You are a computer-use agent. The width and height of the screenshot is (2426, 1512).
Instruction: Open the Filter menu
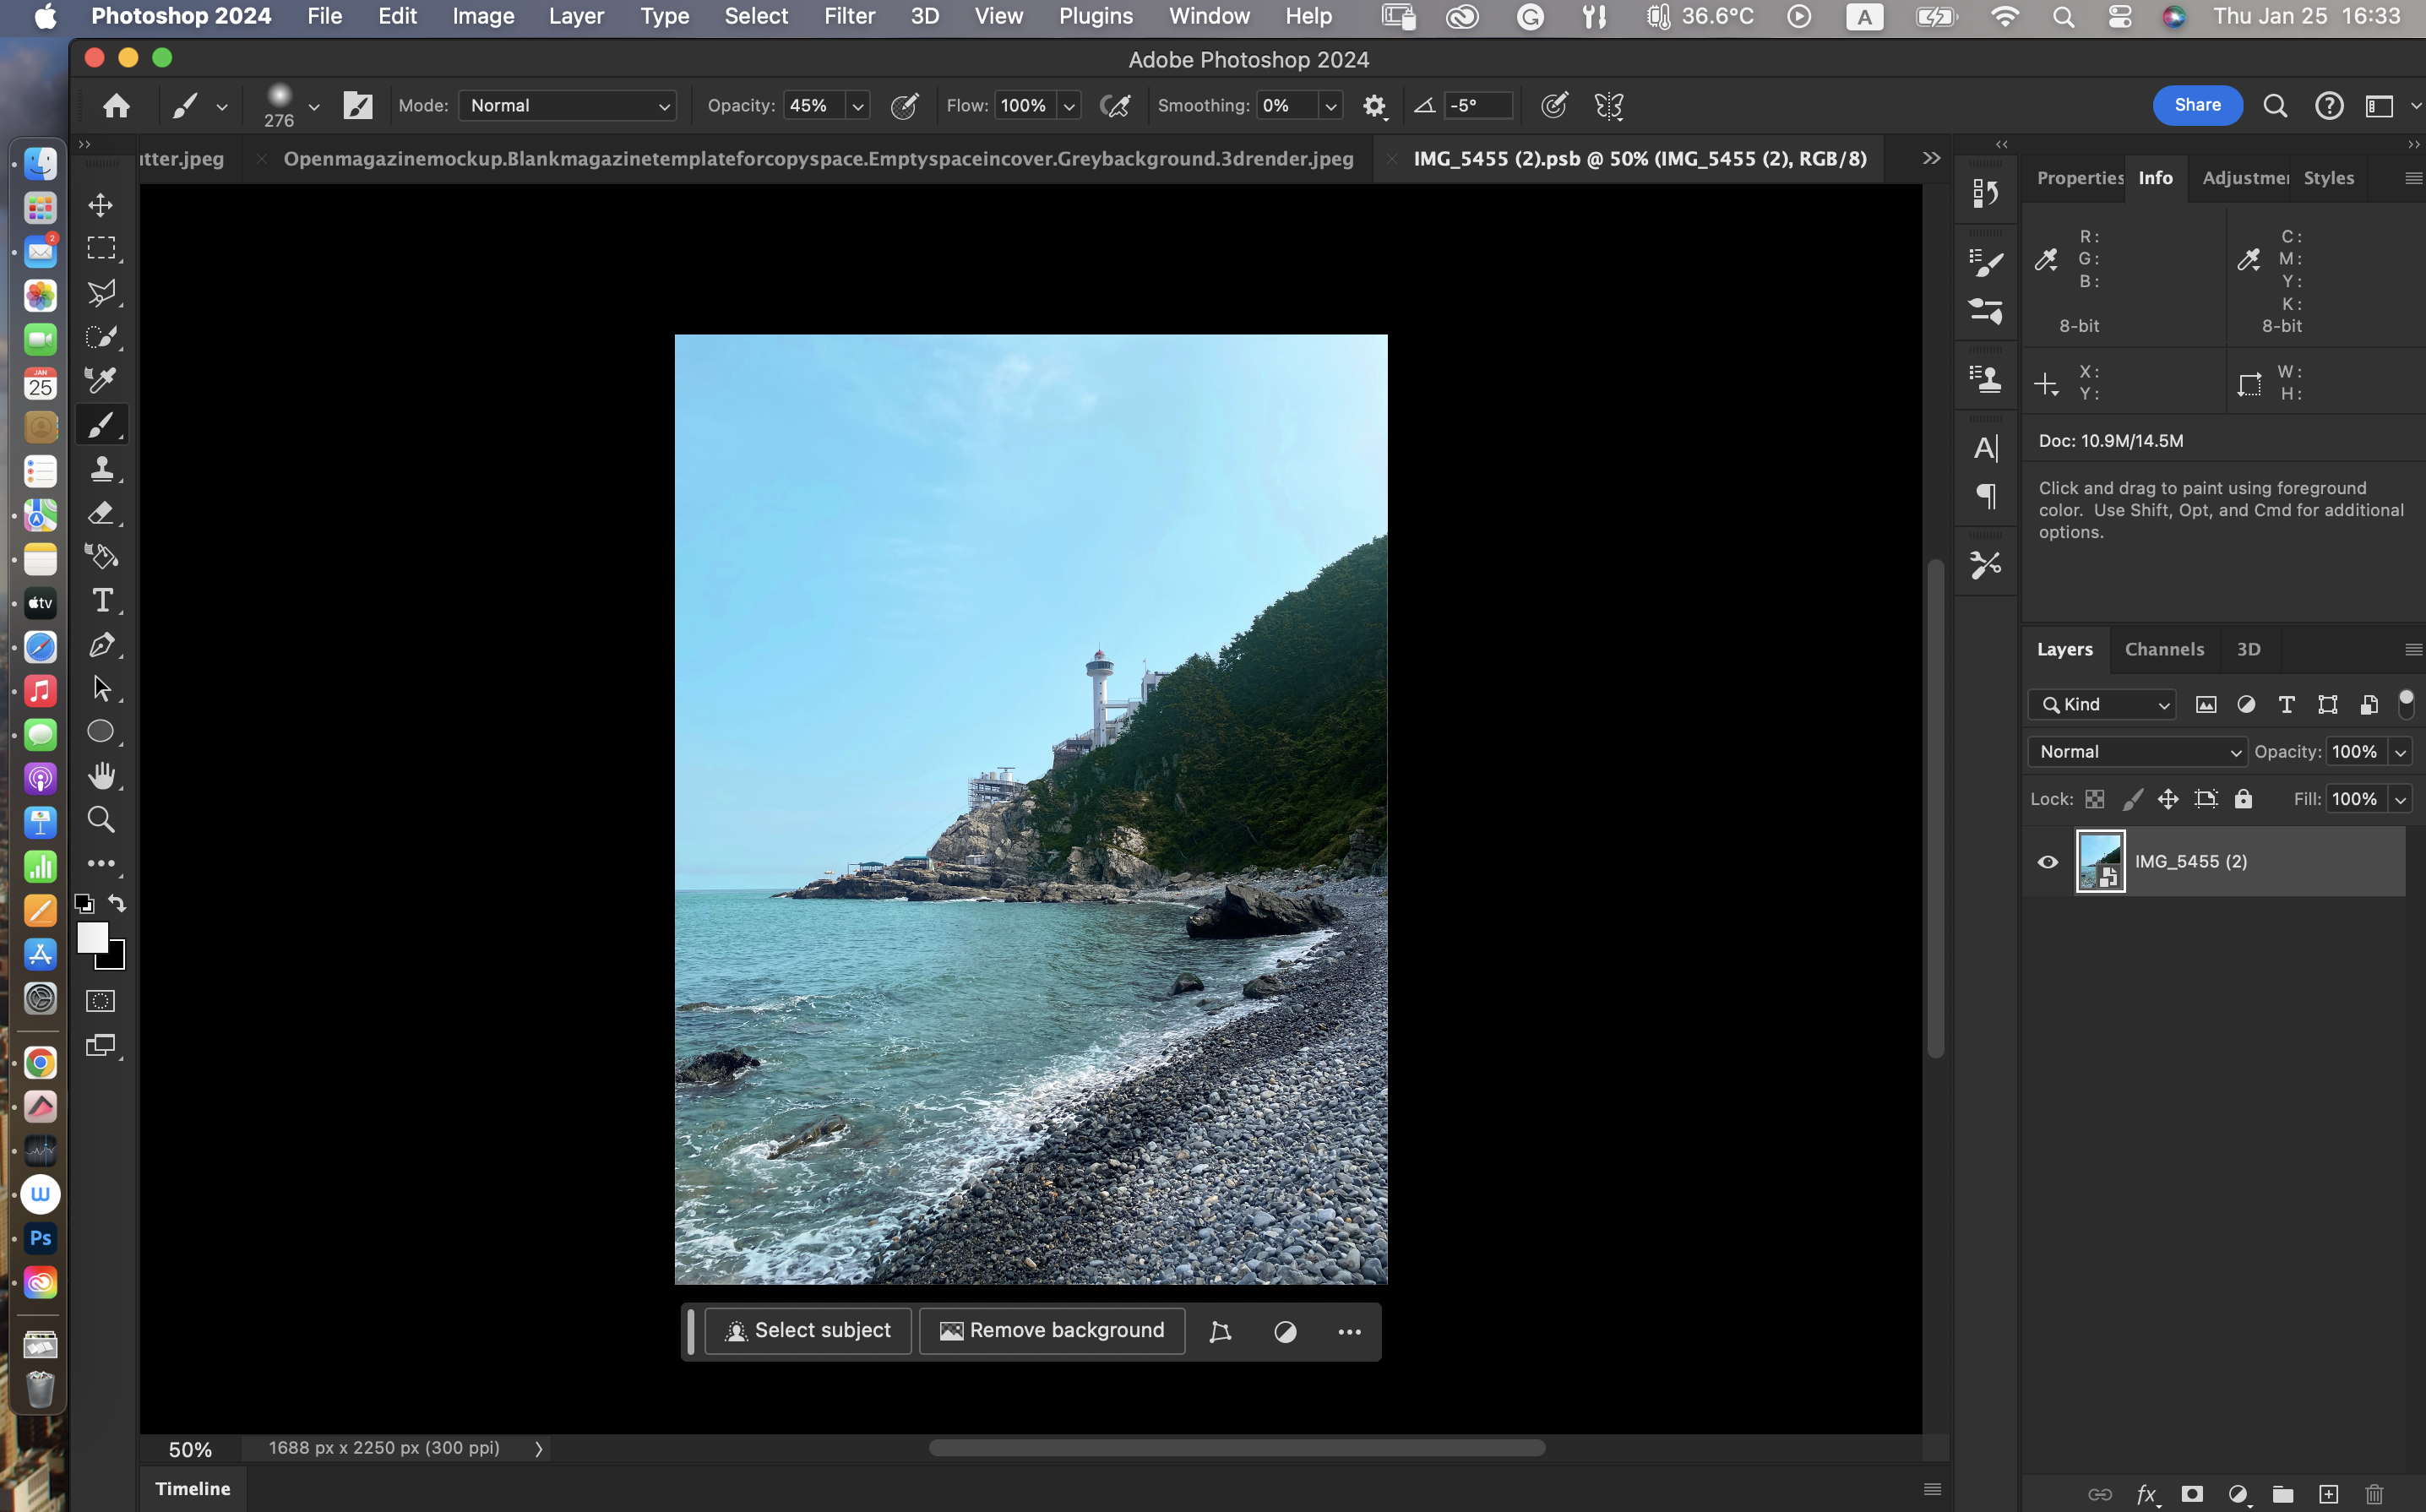(849, 16)
